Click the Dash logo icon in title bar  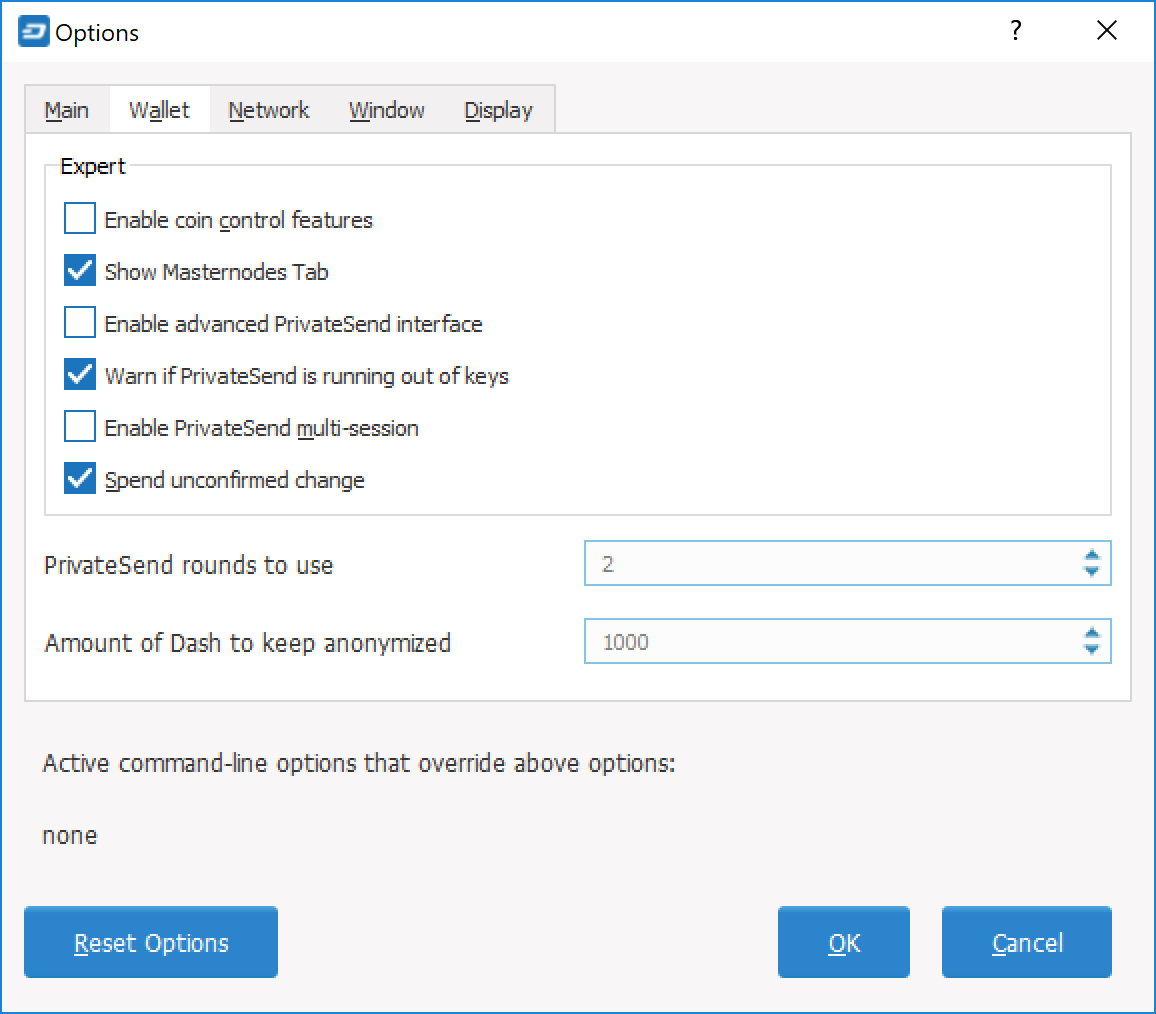[33, 32]
